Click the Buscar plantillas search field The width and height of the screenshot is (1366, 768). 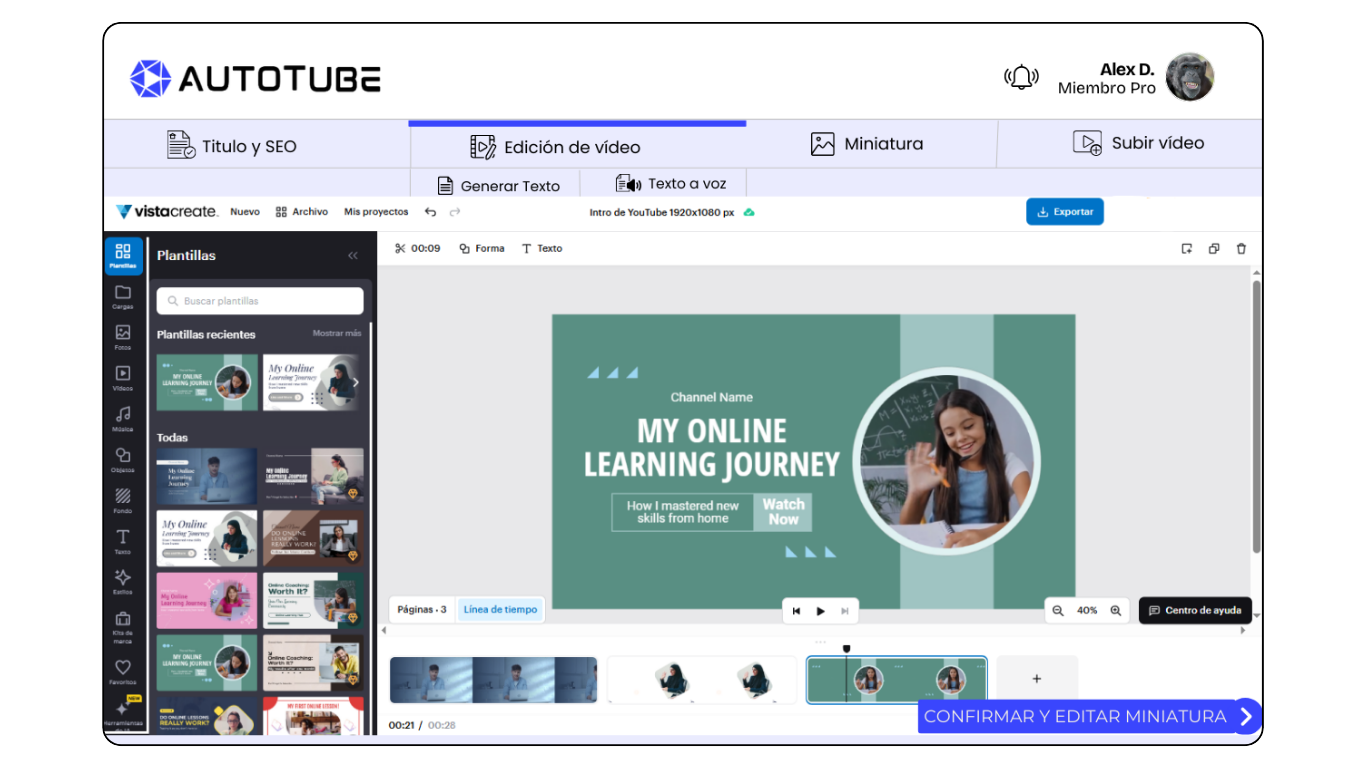(260, 301)
